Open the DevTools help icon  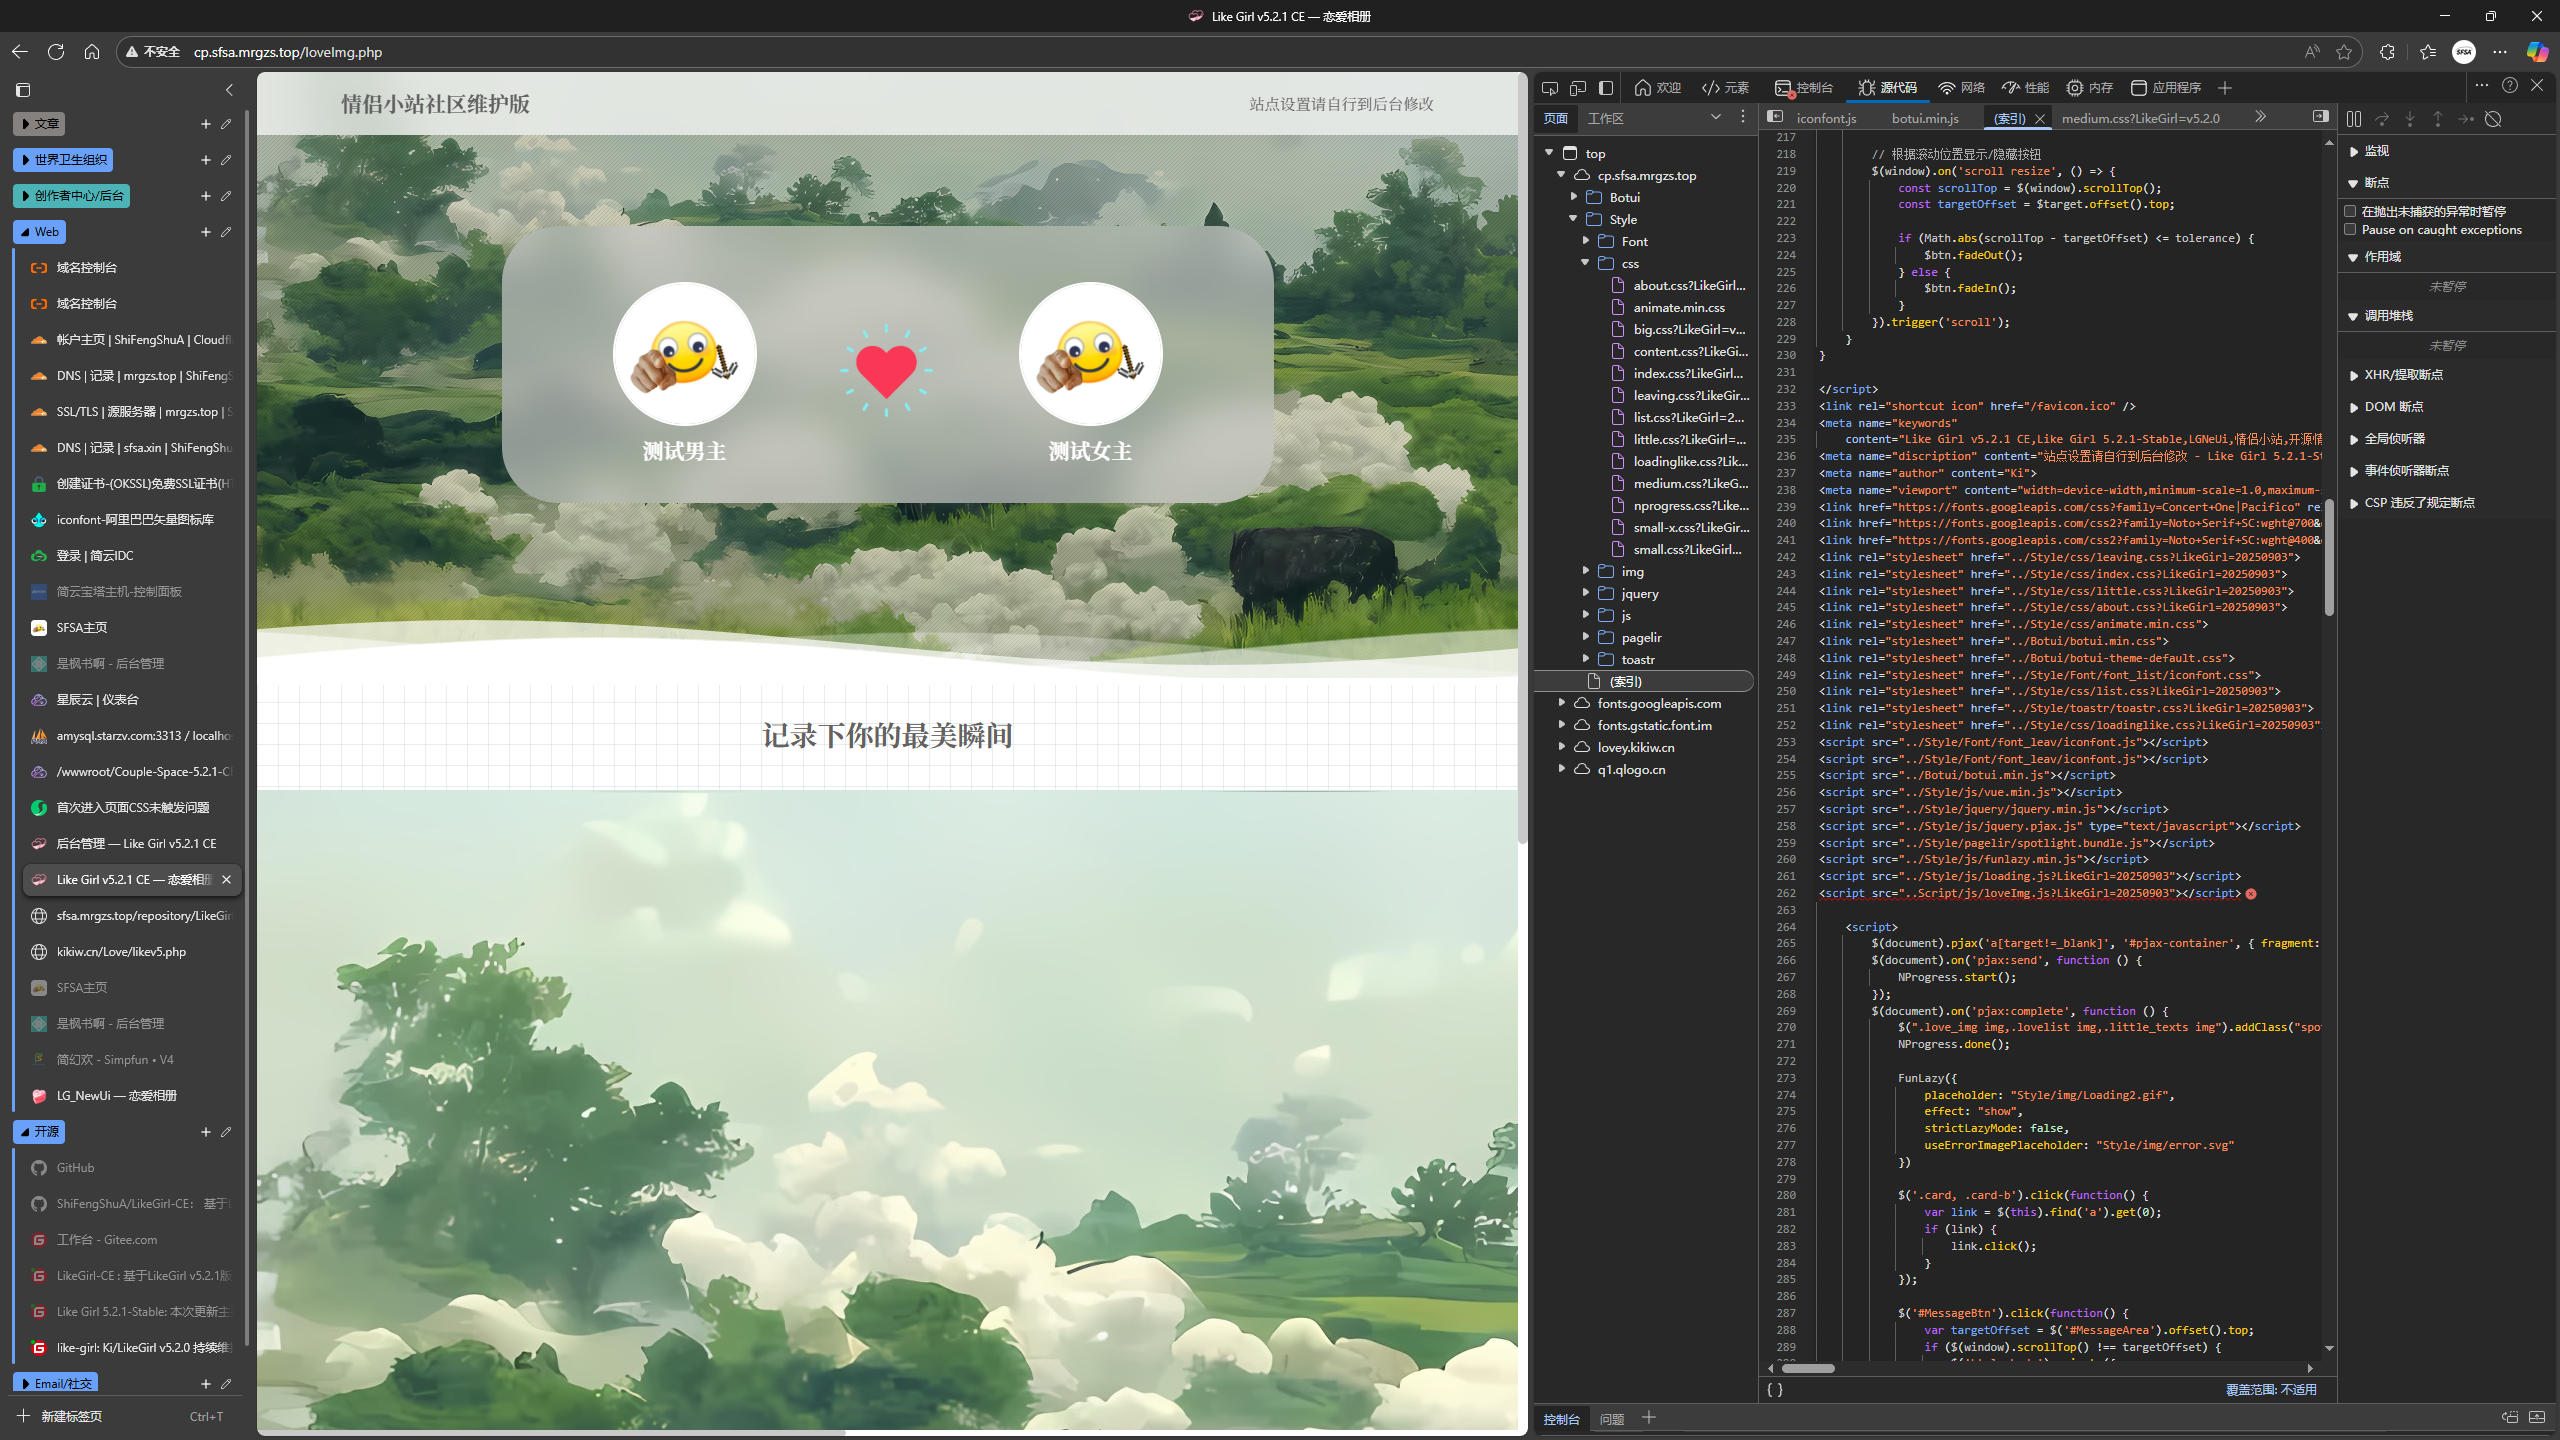point(2509,86)
